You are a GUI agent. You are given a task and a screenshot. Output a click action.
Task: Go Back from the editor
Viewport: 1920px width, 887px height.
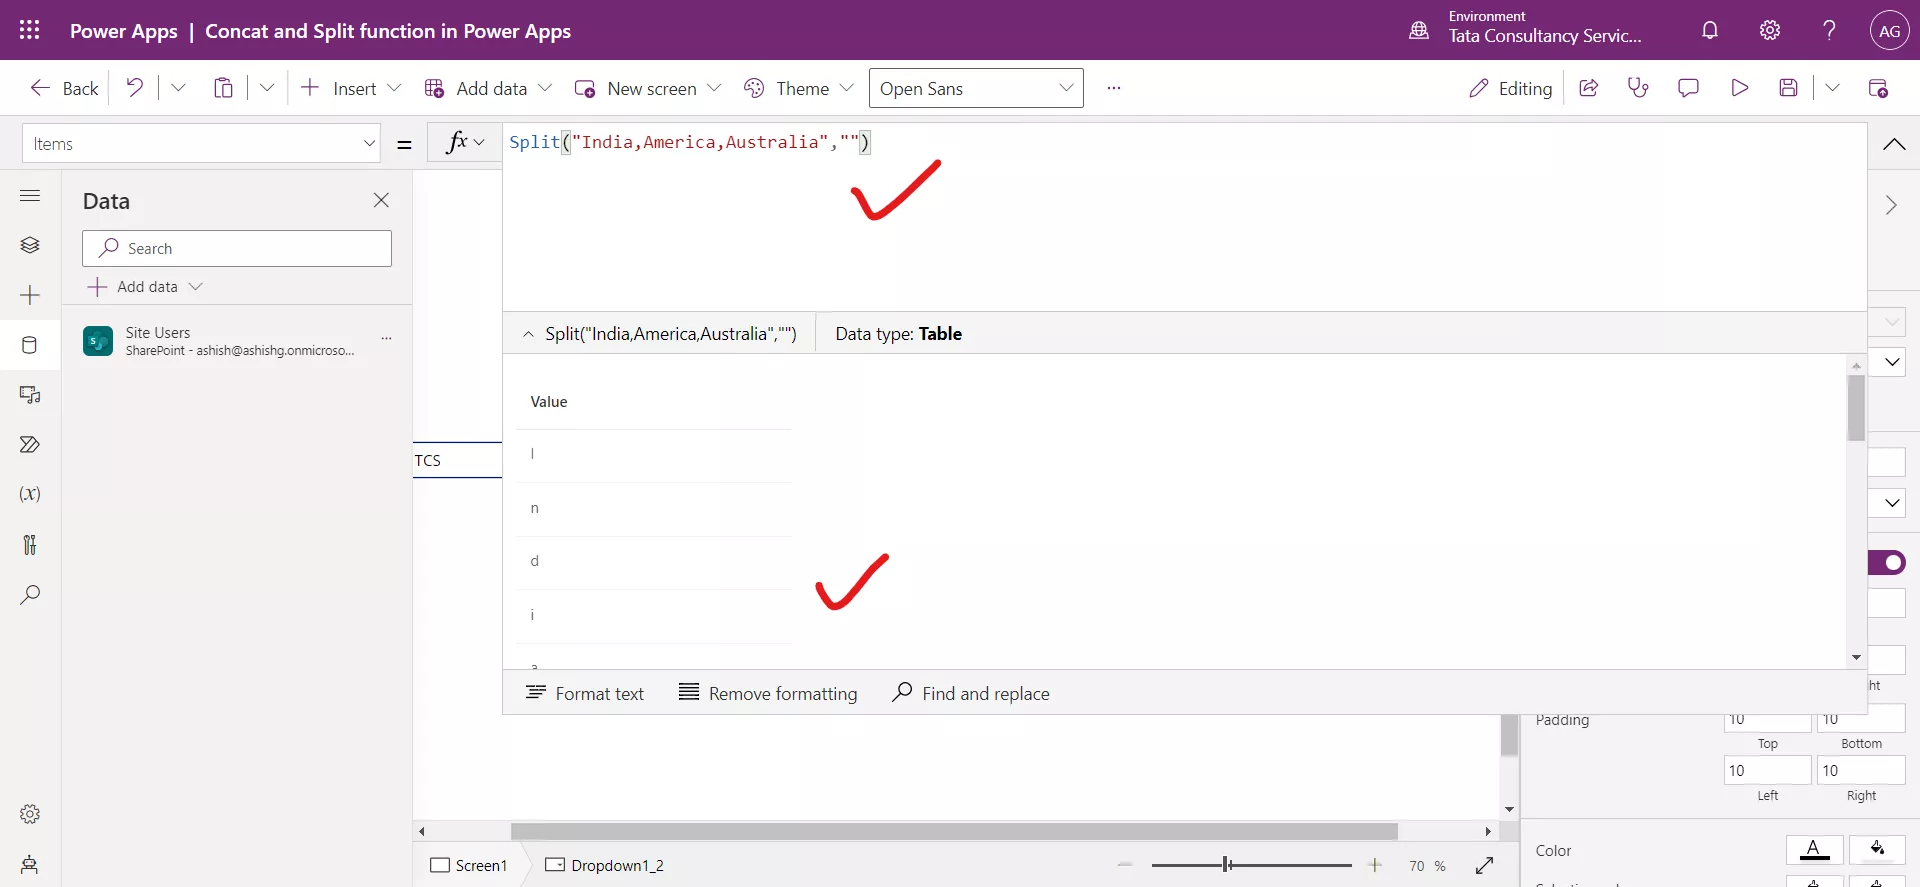(64, 88)
